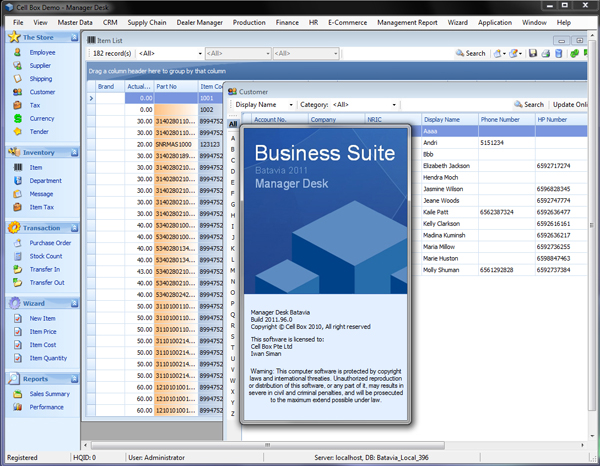Click Update Online button in Customer window

(569, 104)
